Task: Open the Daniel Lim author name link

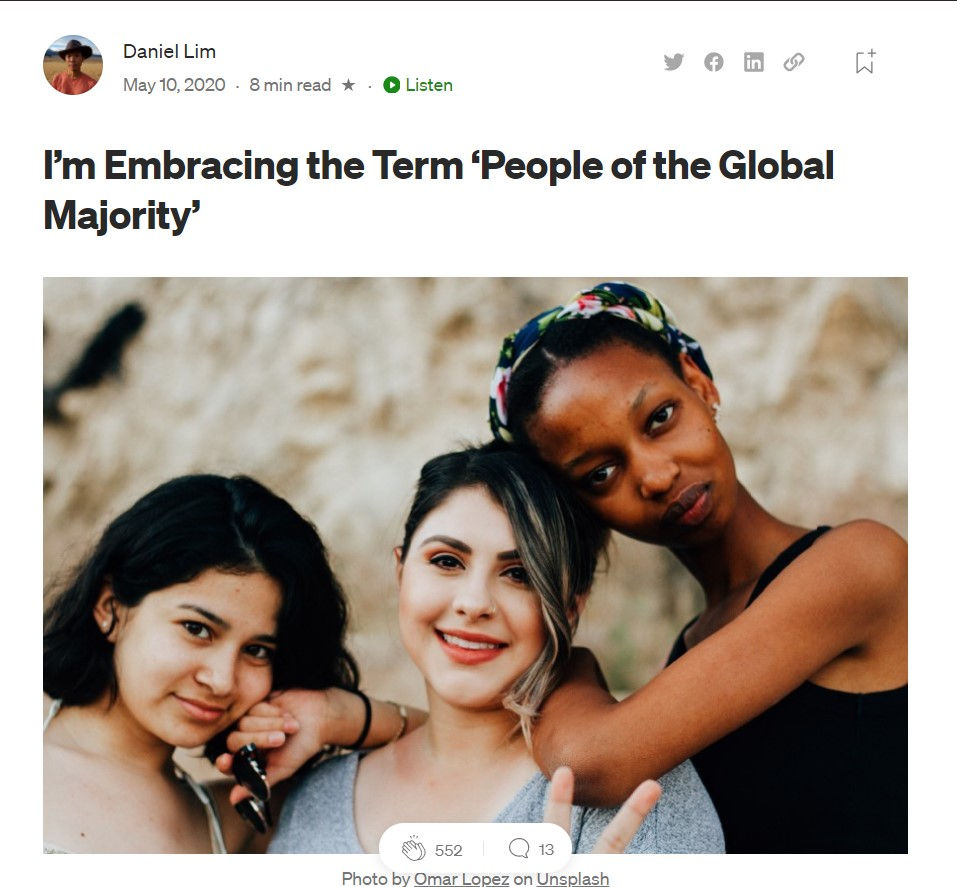Action: (x=169, y=51)
